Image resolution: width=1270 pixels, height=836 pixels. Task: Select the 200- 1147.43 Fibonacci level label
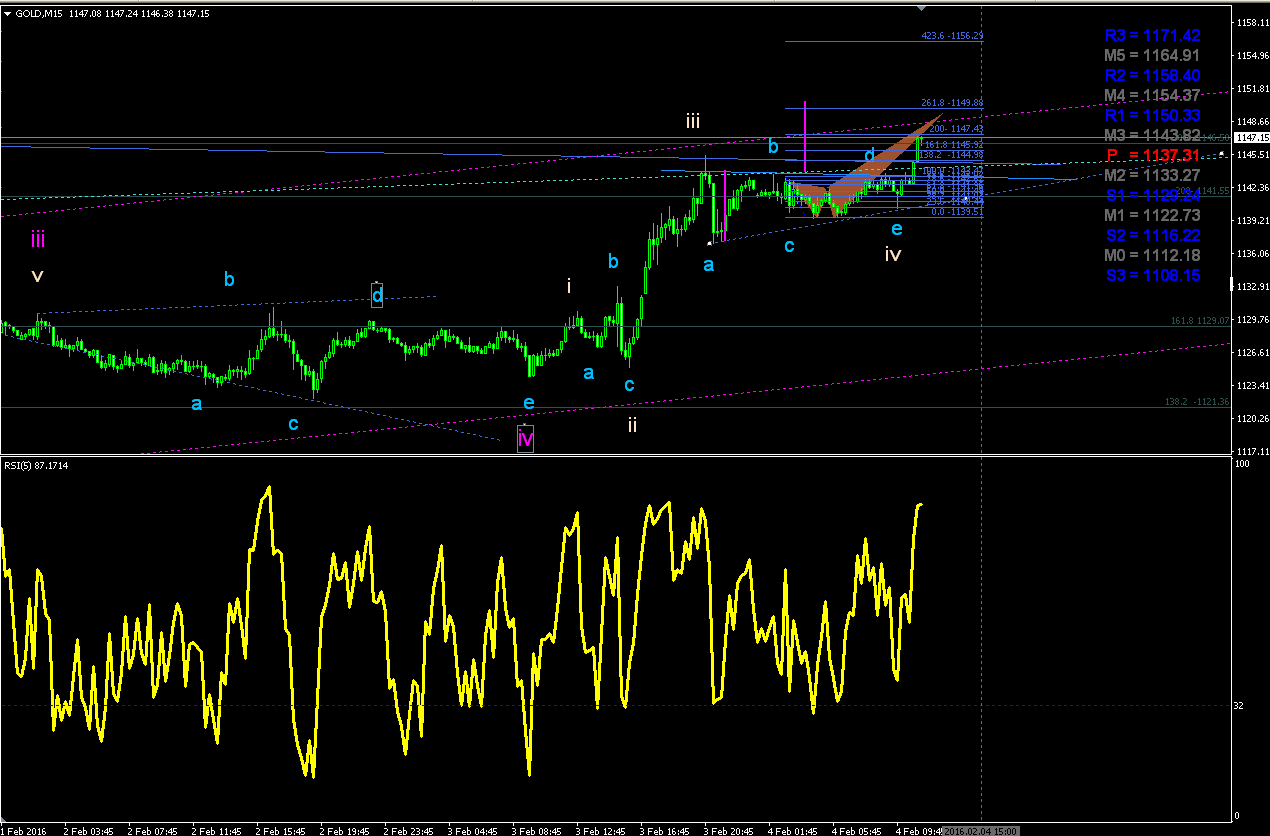coord(956,129)
